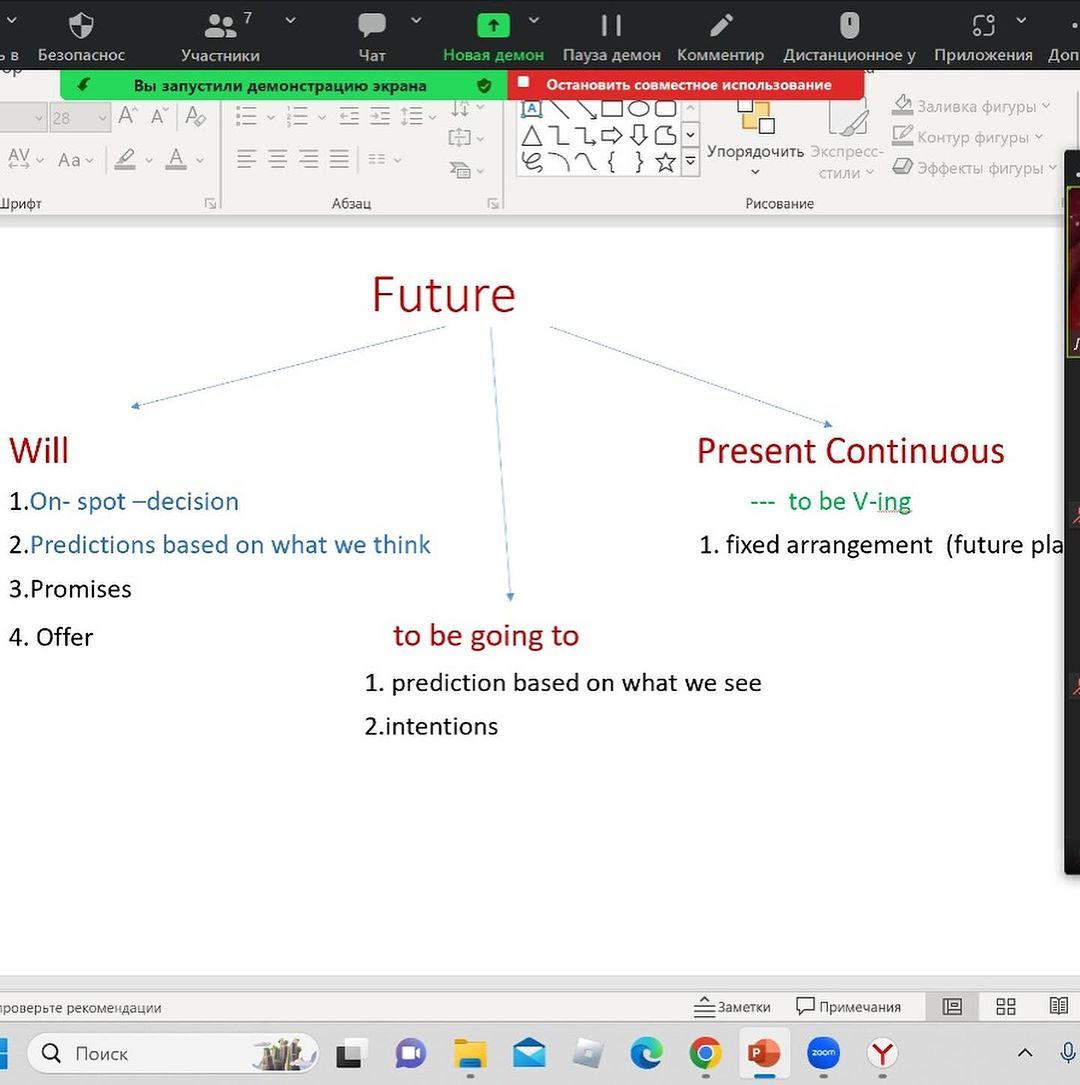The width and height of the screenshot is (1080, 1085).
Task: Increase the list indent level
Action: coord(380,116)
